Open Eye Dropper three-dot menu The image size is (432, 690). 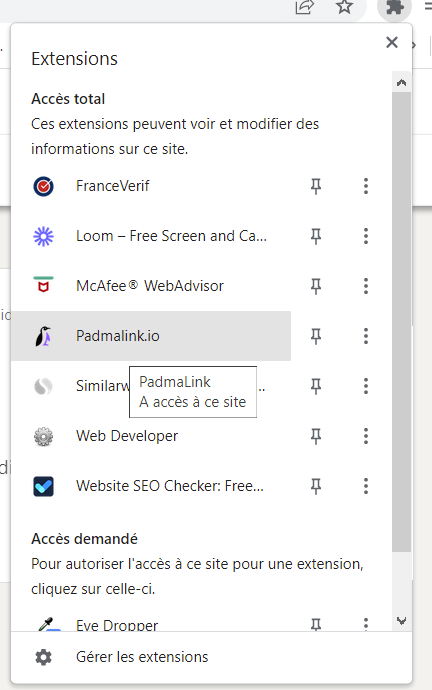366,624
